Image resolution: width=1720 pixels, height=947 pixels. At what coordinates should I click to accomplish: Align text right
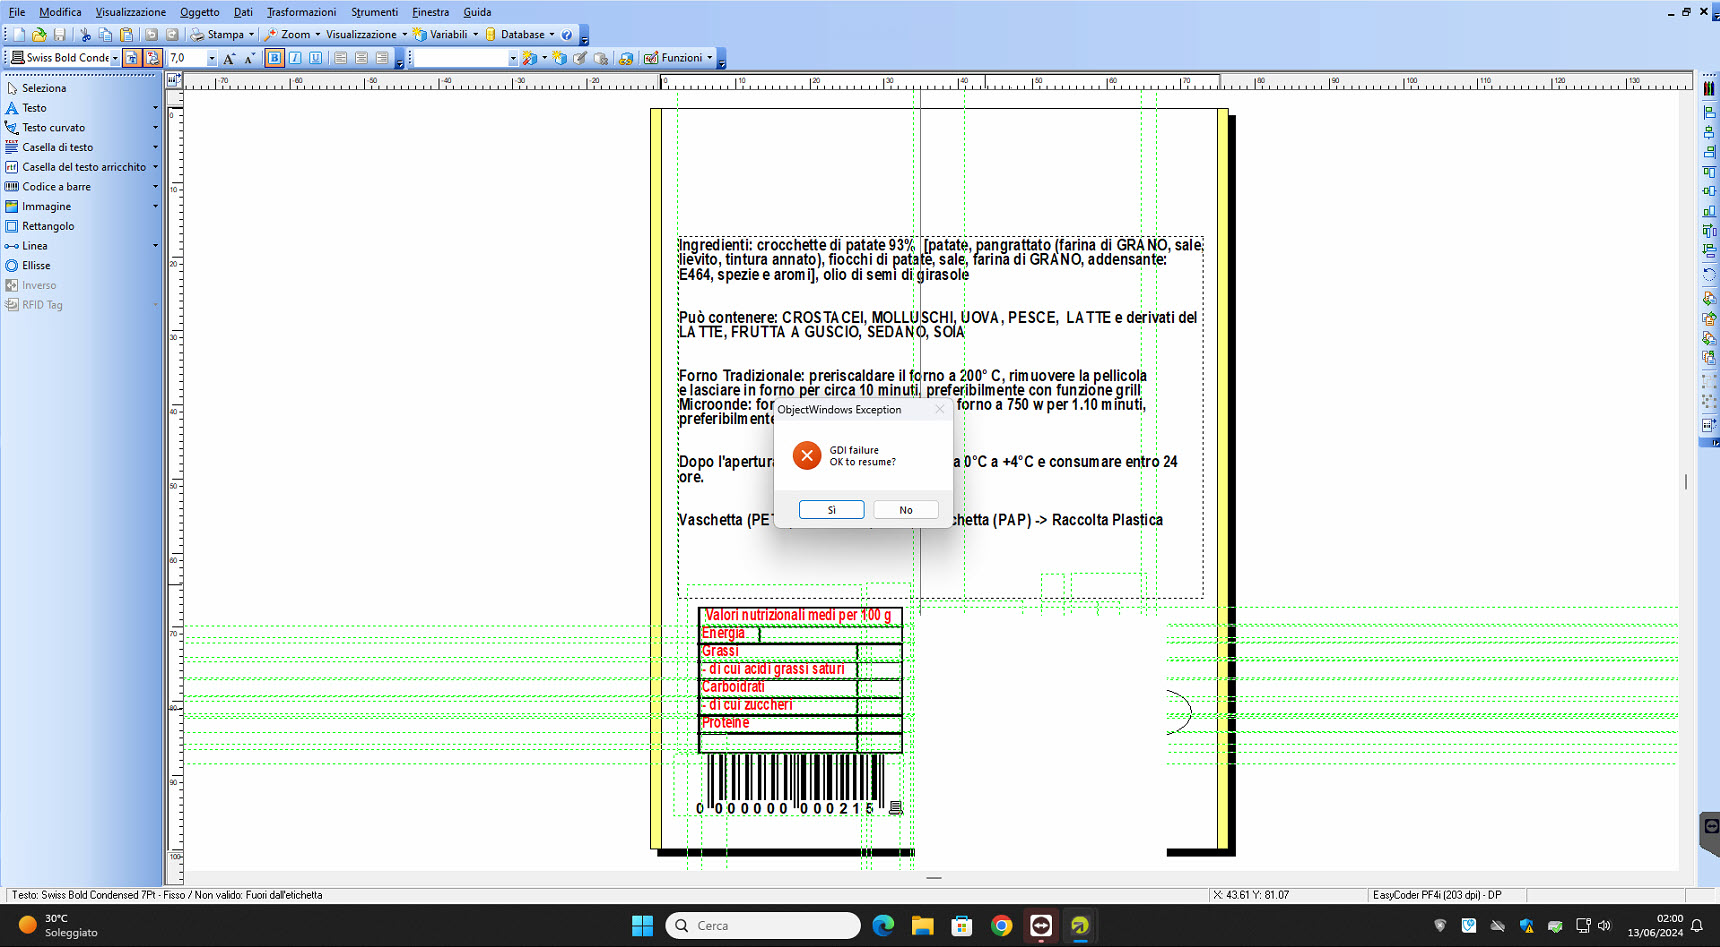click(382, 58)
